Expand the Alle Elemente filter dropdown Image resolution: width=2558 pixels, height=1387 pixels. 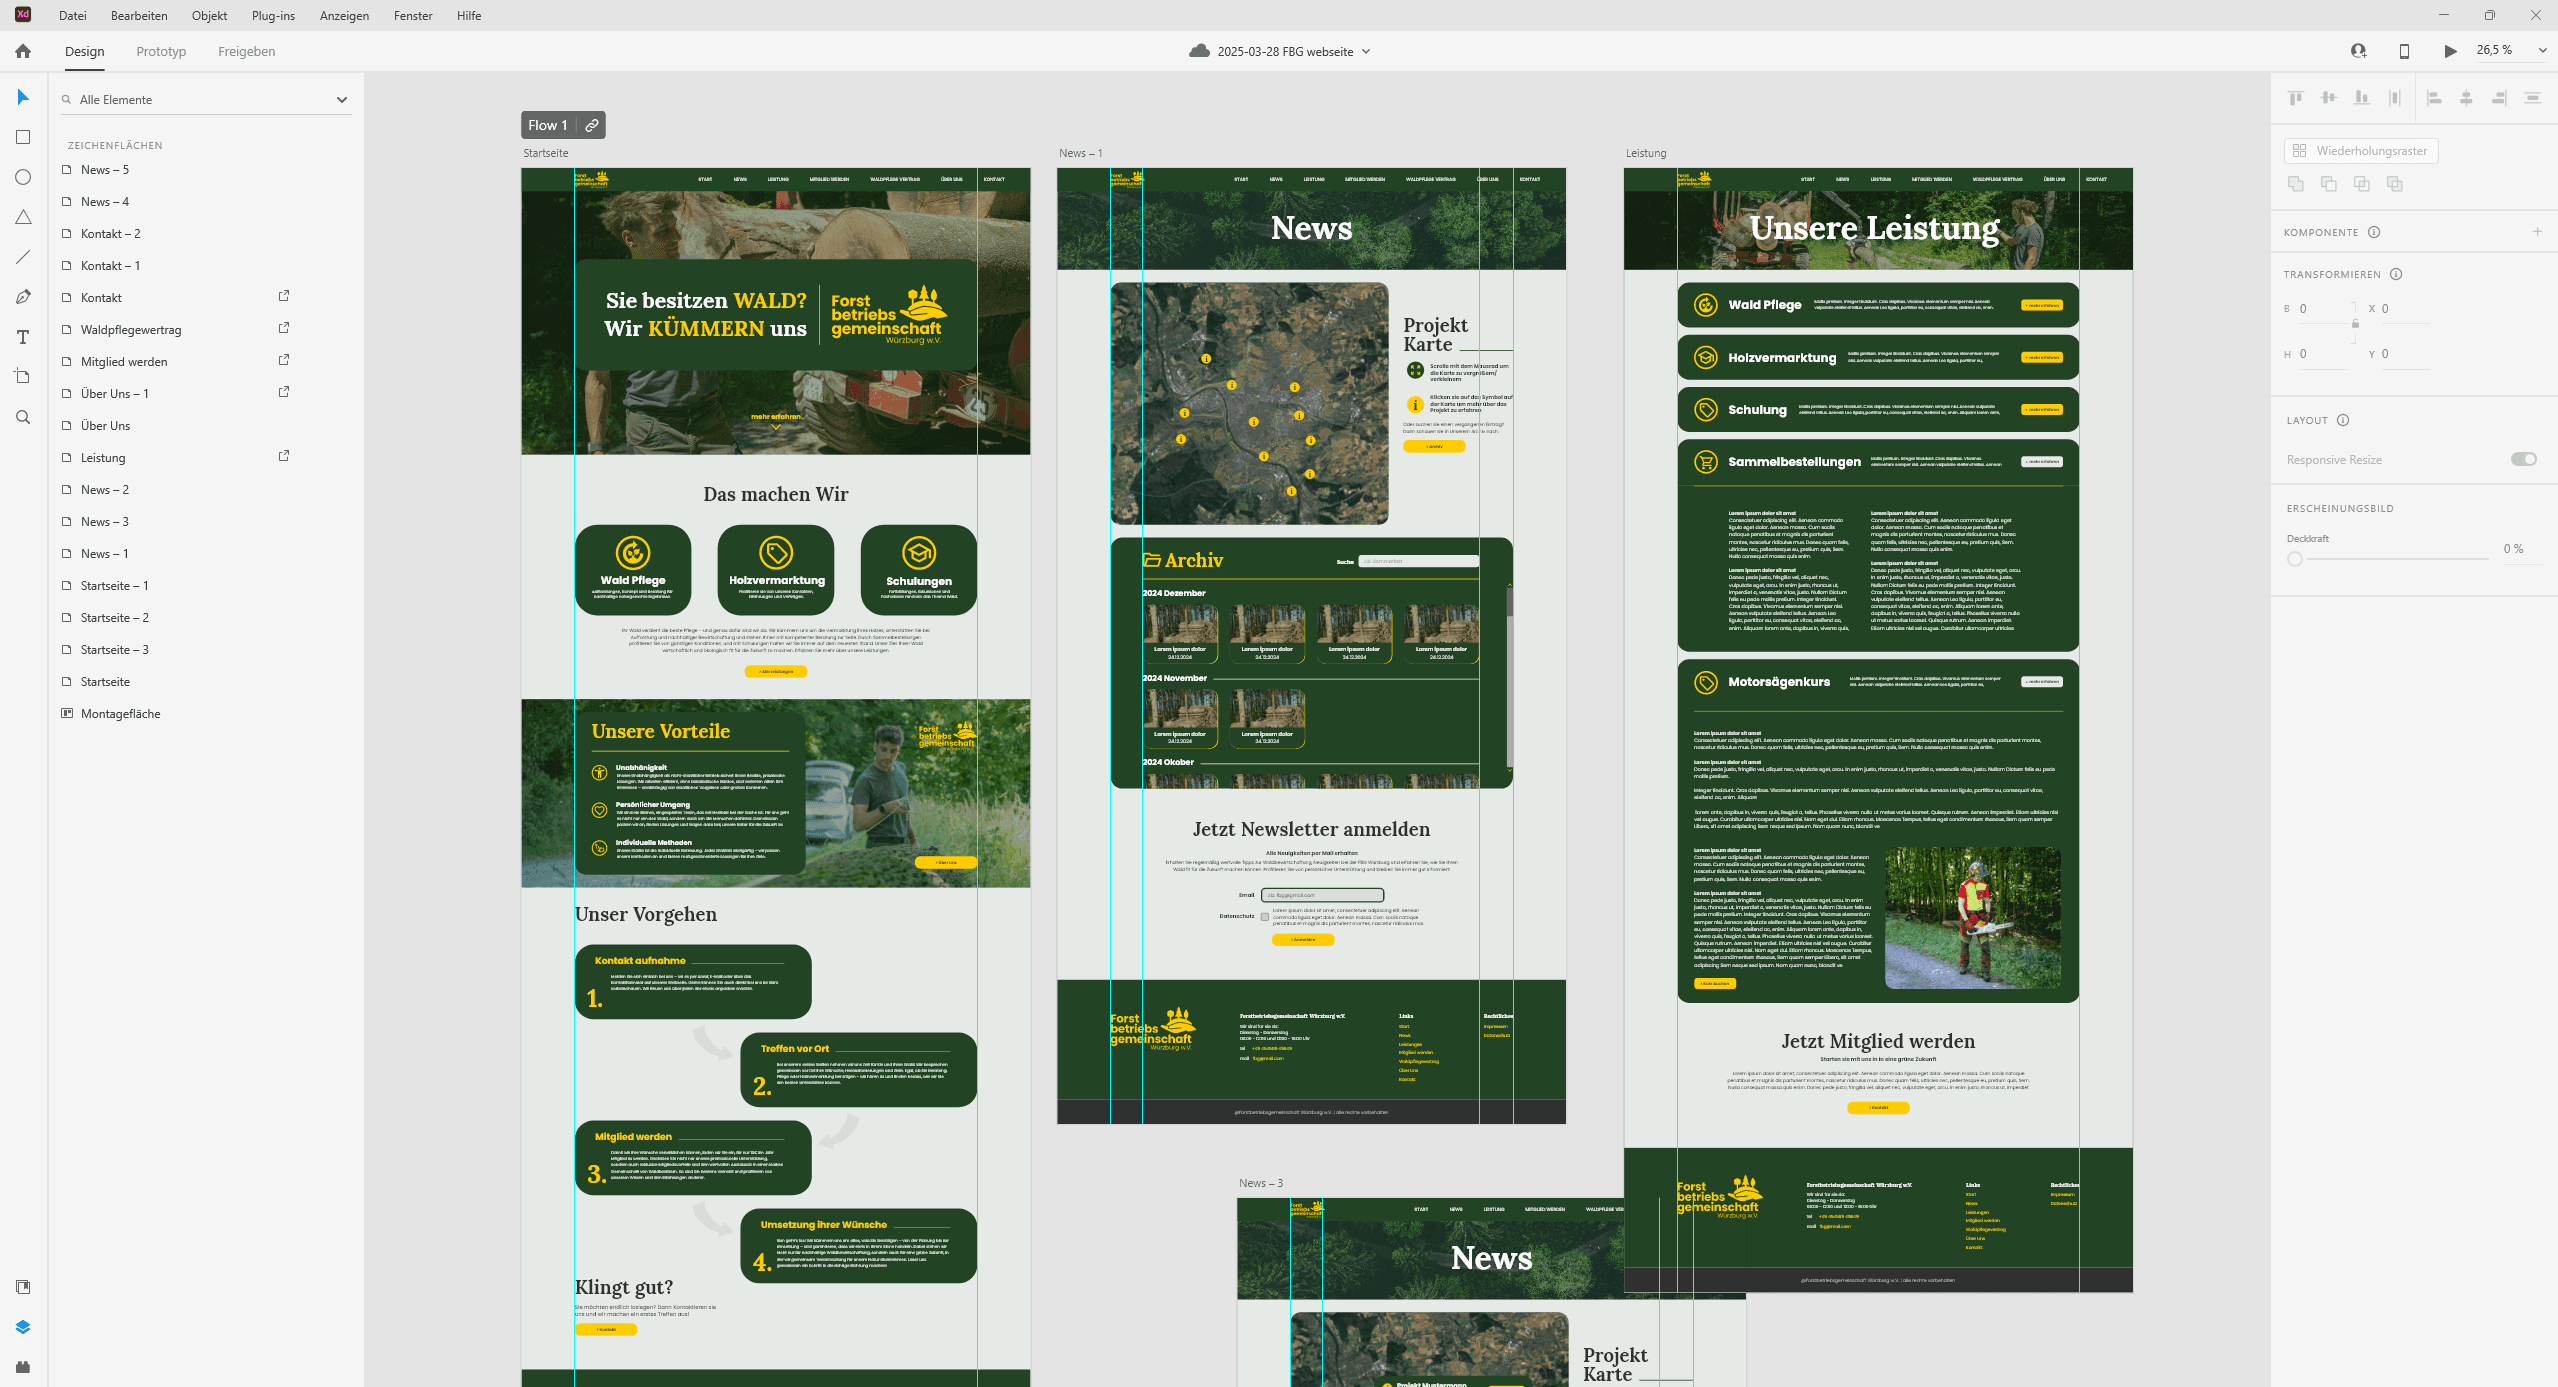pyautogui.click(x=342, y=100)
